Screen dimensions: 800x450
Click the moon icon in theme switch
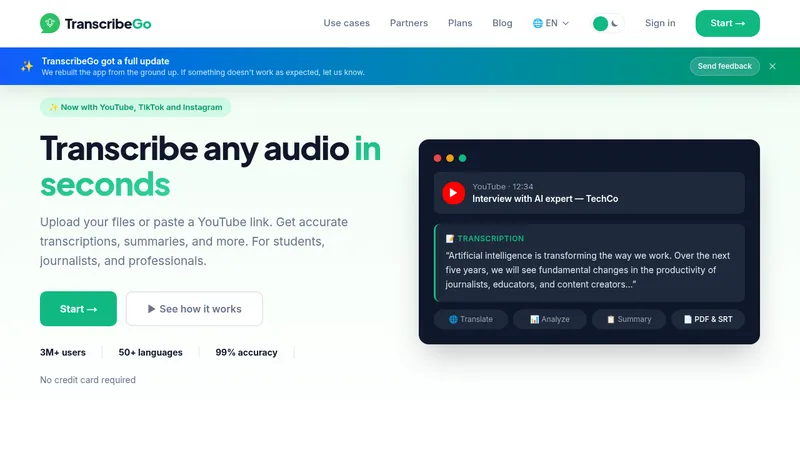coord(615,23)
